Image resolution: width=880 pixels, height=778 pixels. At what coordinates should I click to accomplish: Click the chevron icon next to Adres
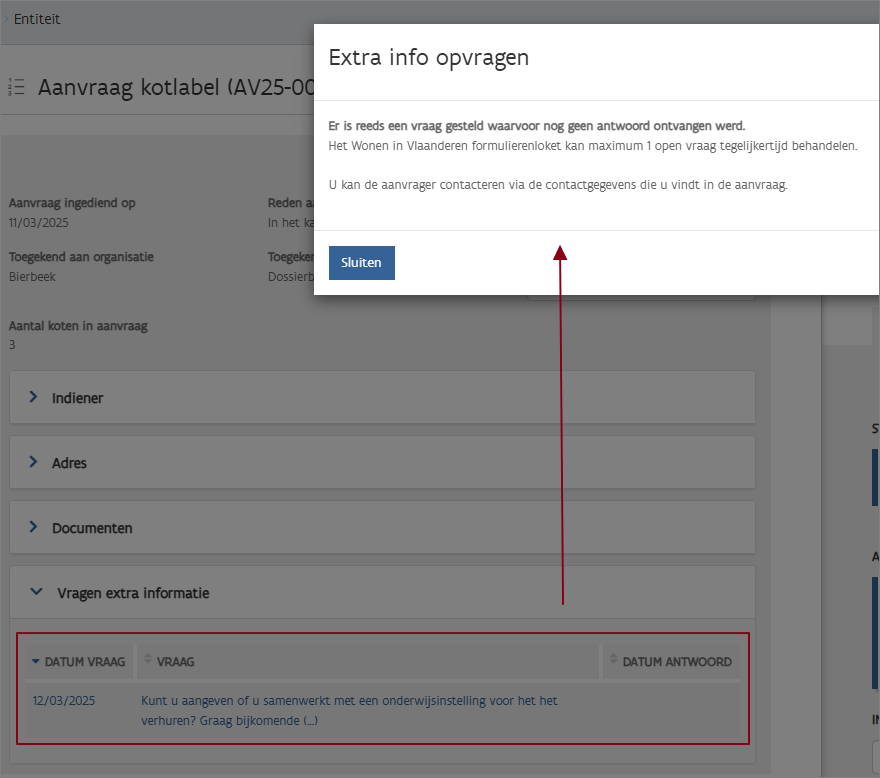33,463
